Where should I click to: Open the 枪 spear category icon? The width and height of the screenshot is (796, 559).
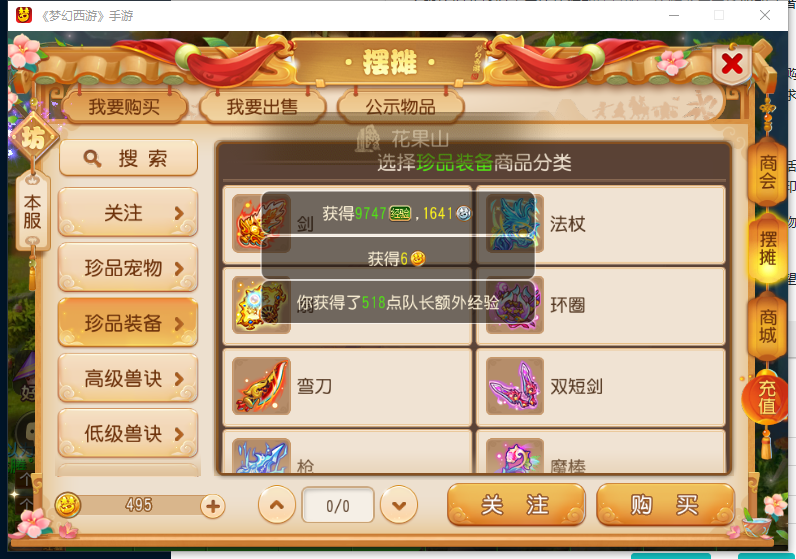(261, 456)
